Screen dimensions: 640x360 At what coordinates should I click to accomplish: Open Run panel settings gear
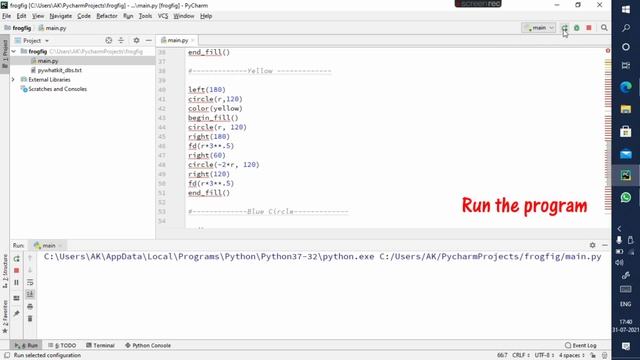click(593, 245)
